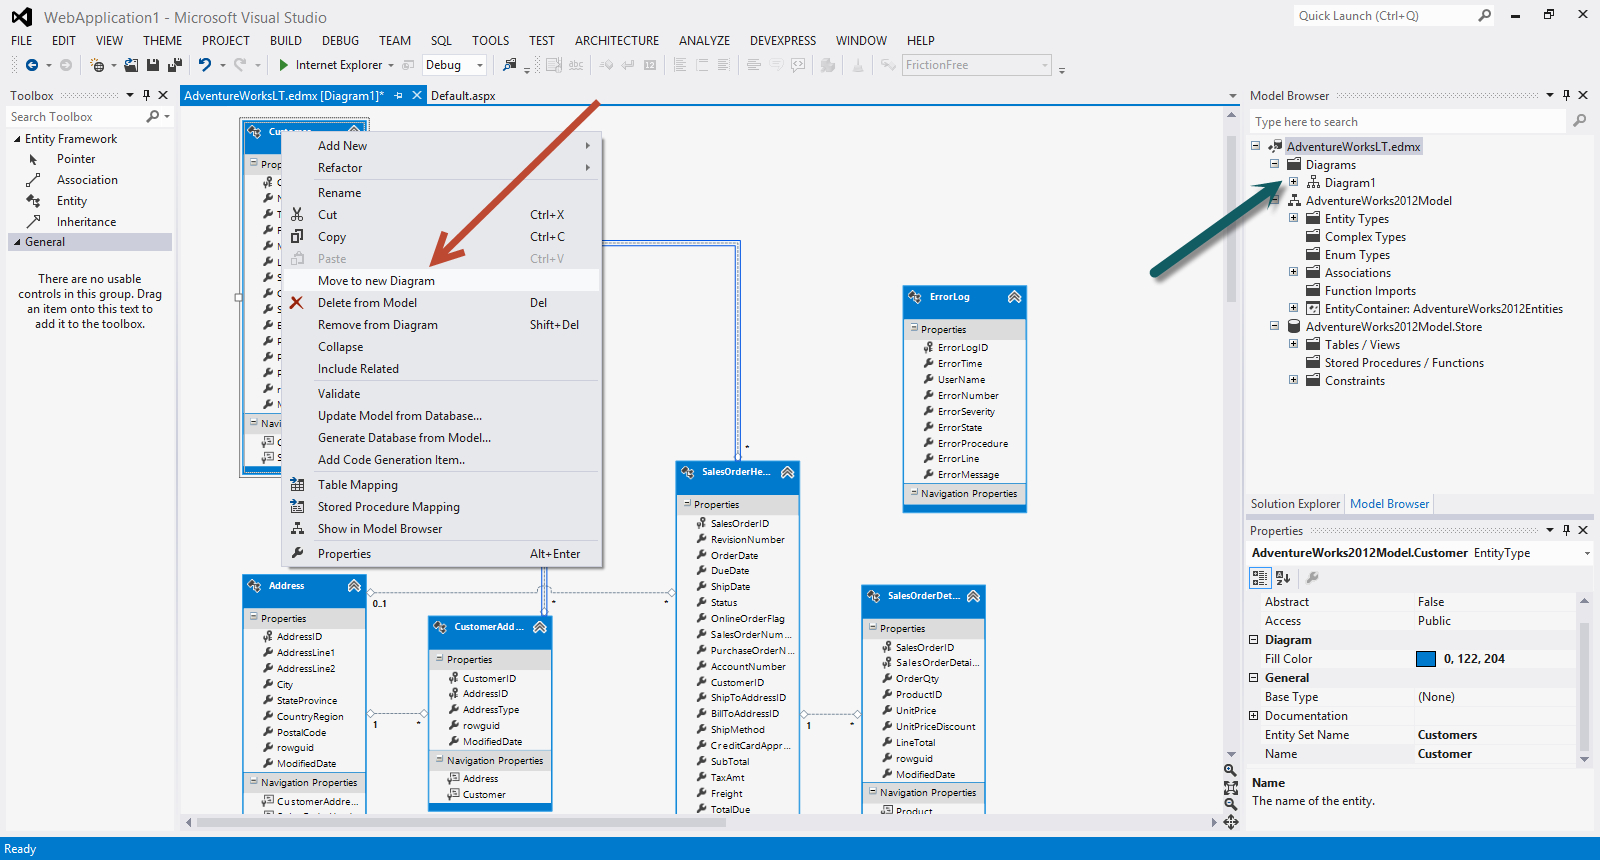Viewport: 1600px width, 860px height.
Task: Click the Zoom Out diagram icon
Action: point(1230,804)
